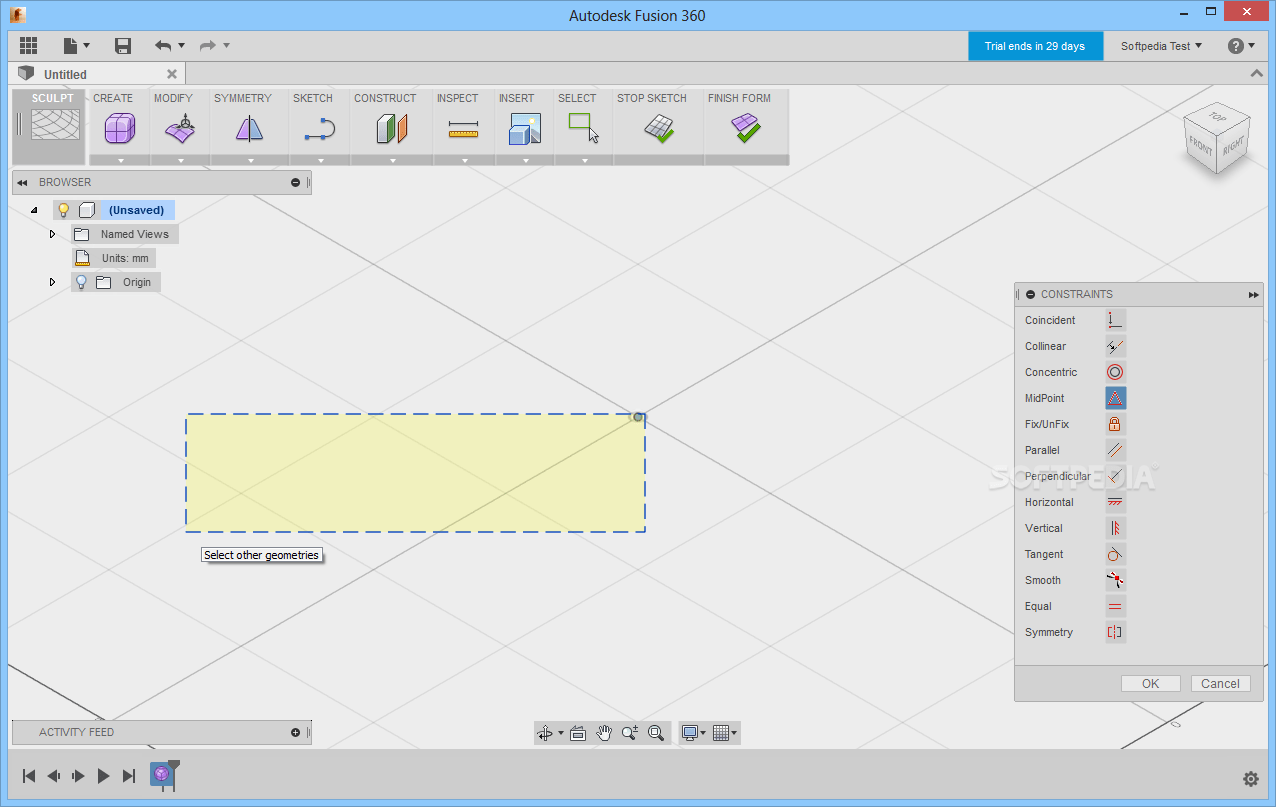1276x807 pixels.
Task: Confirm constraints with OK
Action: [x=1151, y=684]
